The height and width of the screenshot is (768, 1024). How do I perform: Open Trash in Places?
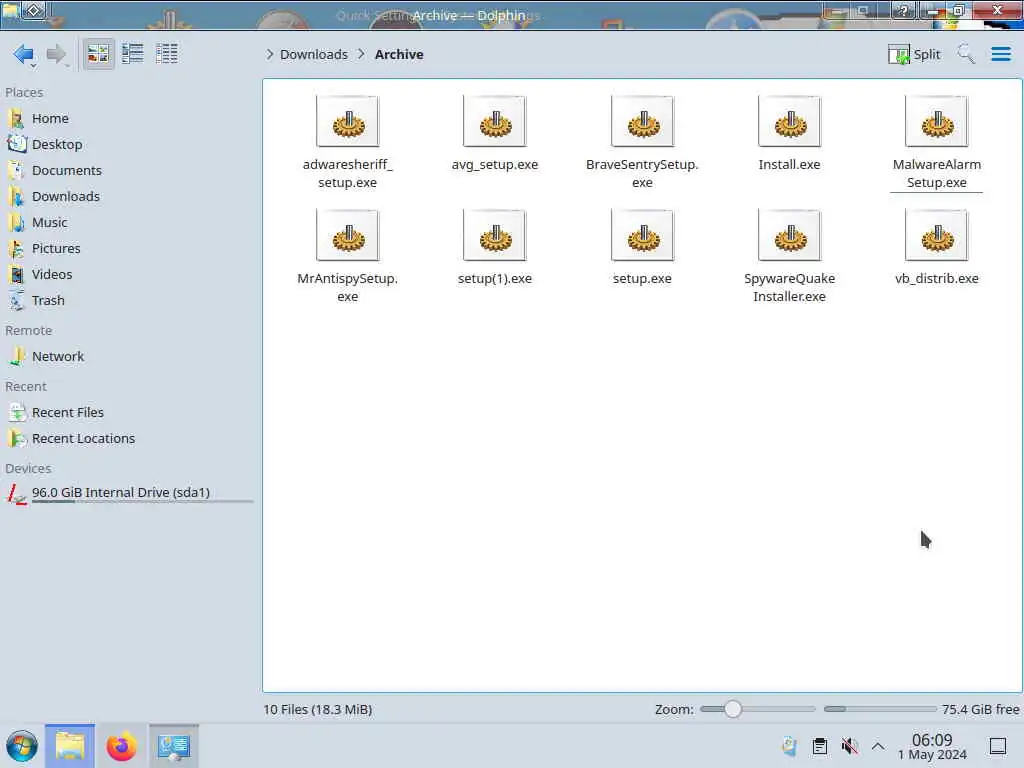pos(129,300)
